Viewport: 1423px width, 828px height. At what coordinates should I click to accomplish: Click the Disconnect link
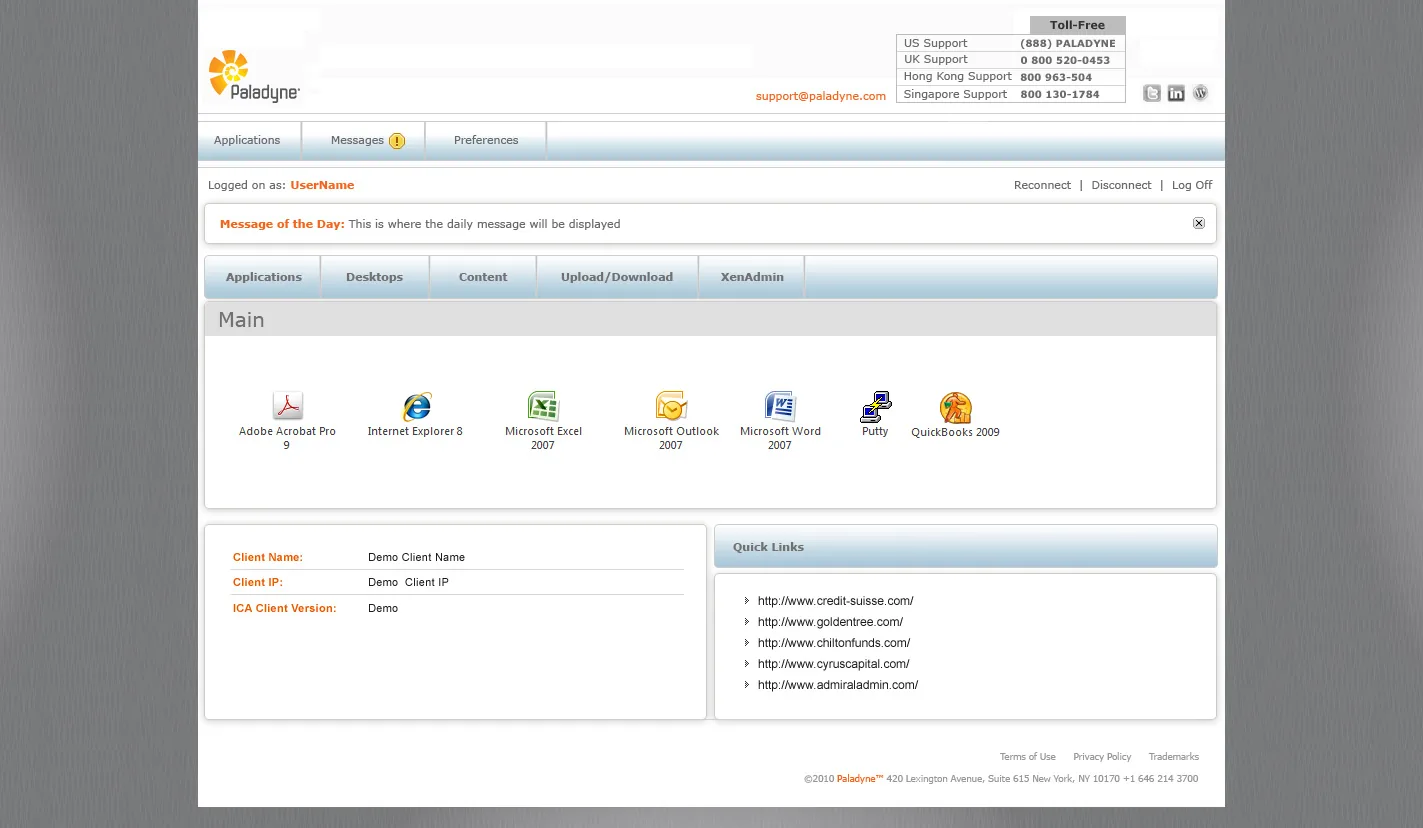tap(1121, 185)
